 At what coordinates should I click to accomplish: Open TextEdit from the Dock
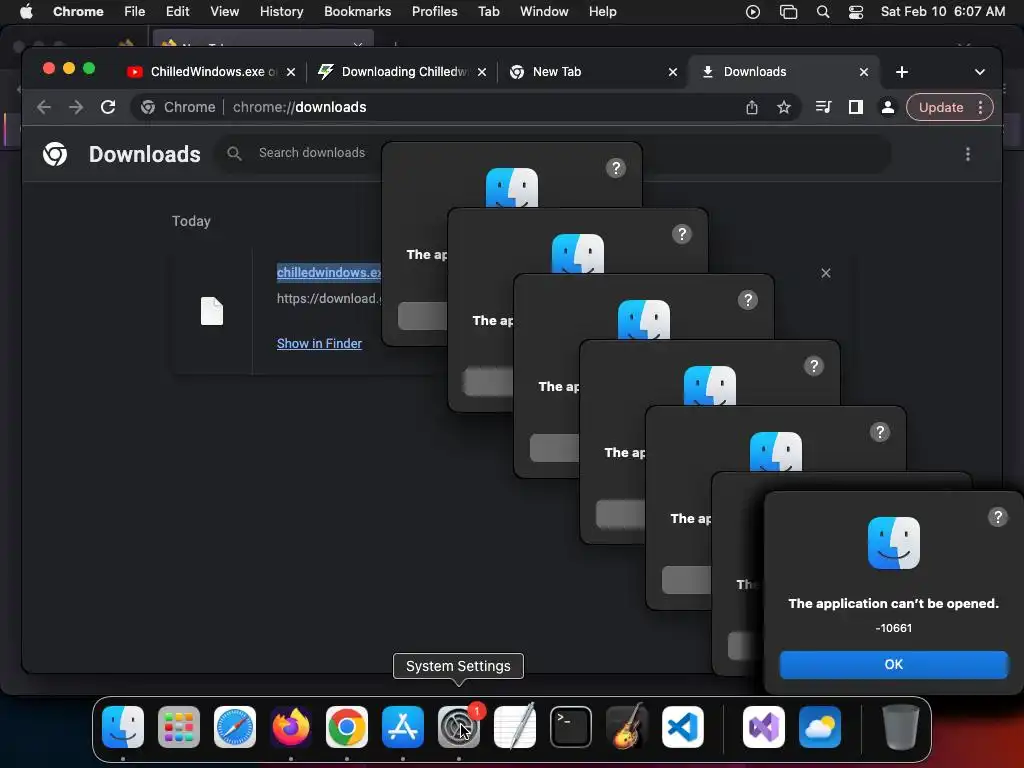click(x=515, y=727)
